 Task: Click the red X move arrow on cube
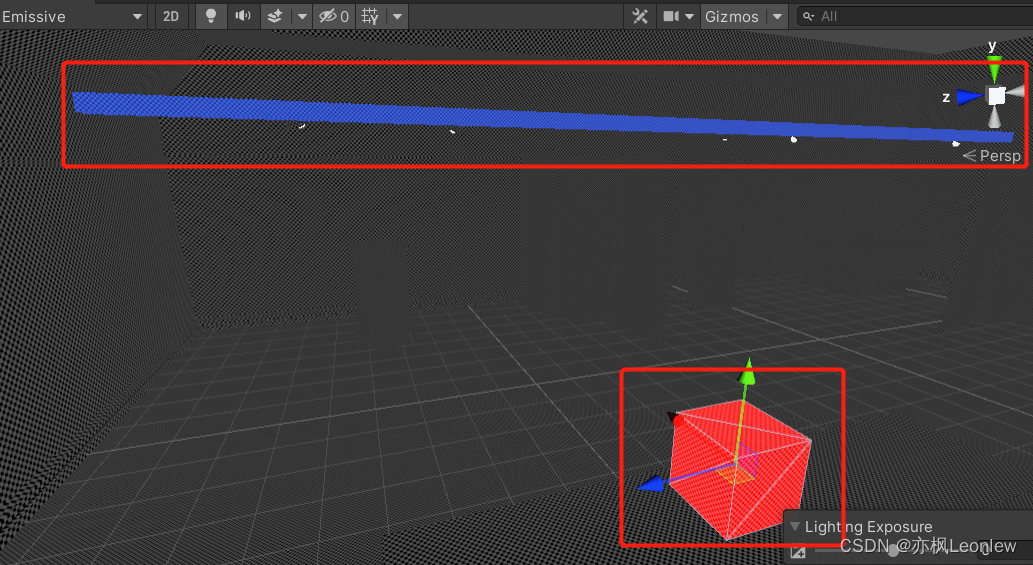[675, 418]
